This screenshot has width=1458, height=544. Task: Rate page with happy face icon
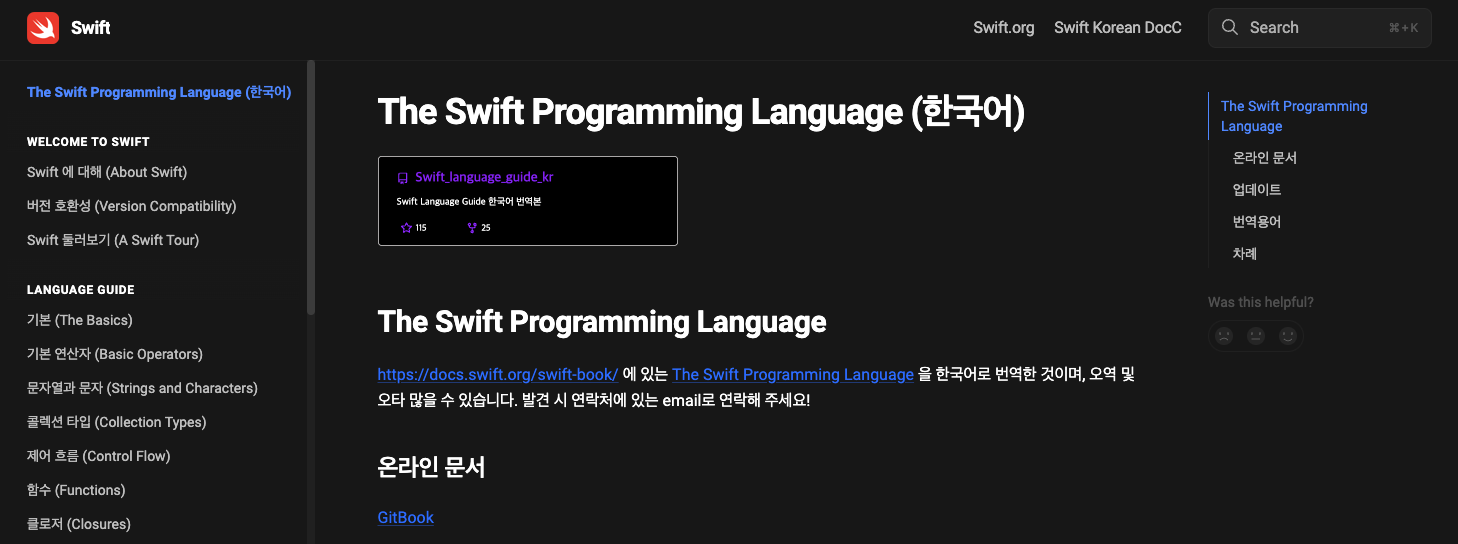click(x=1288, y=336)
